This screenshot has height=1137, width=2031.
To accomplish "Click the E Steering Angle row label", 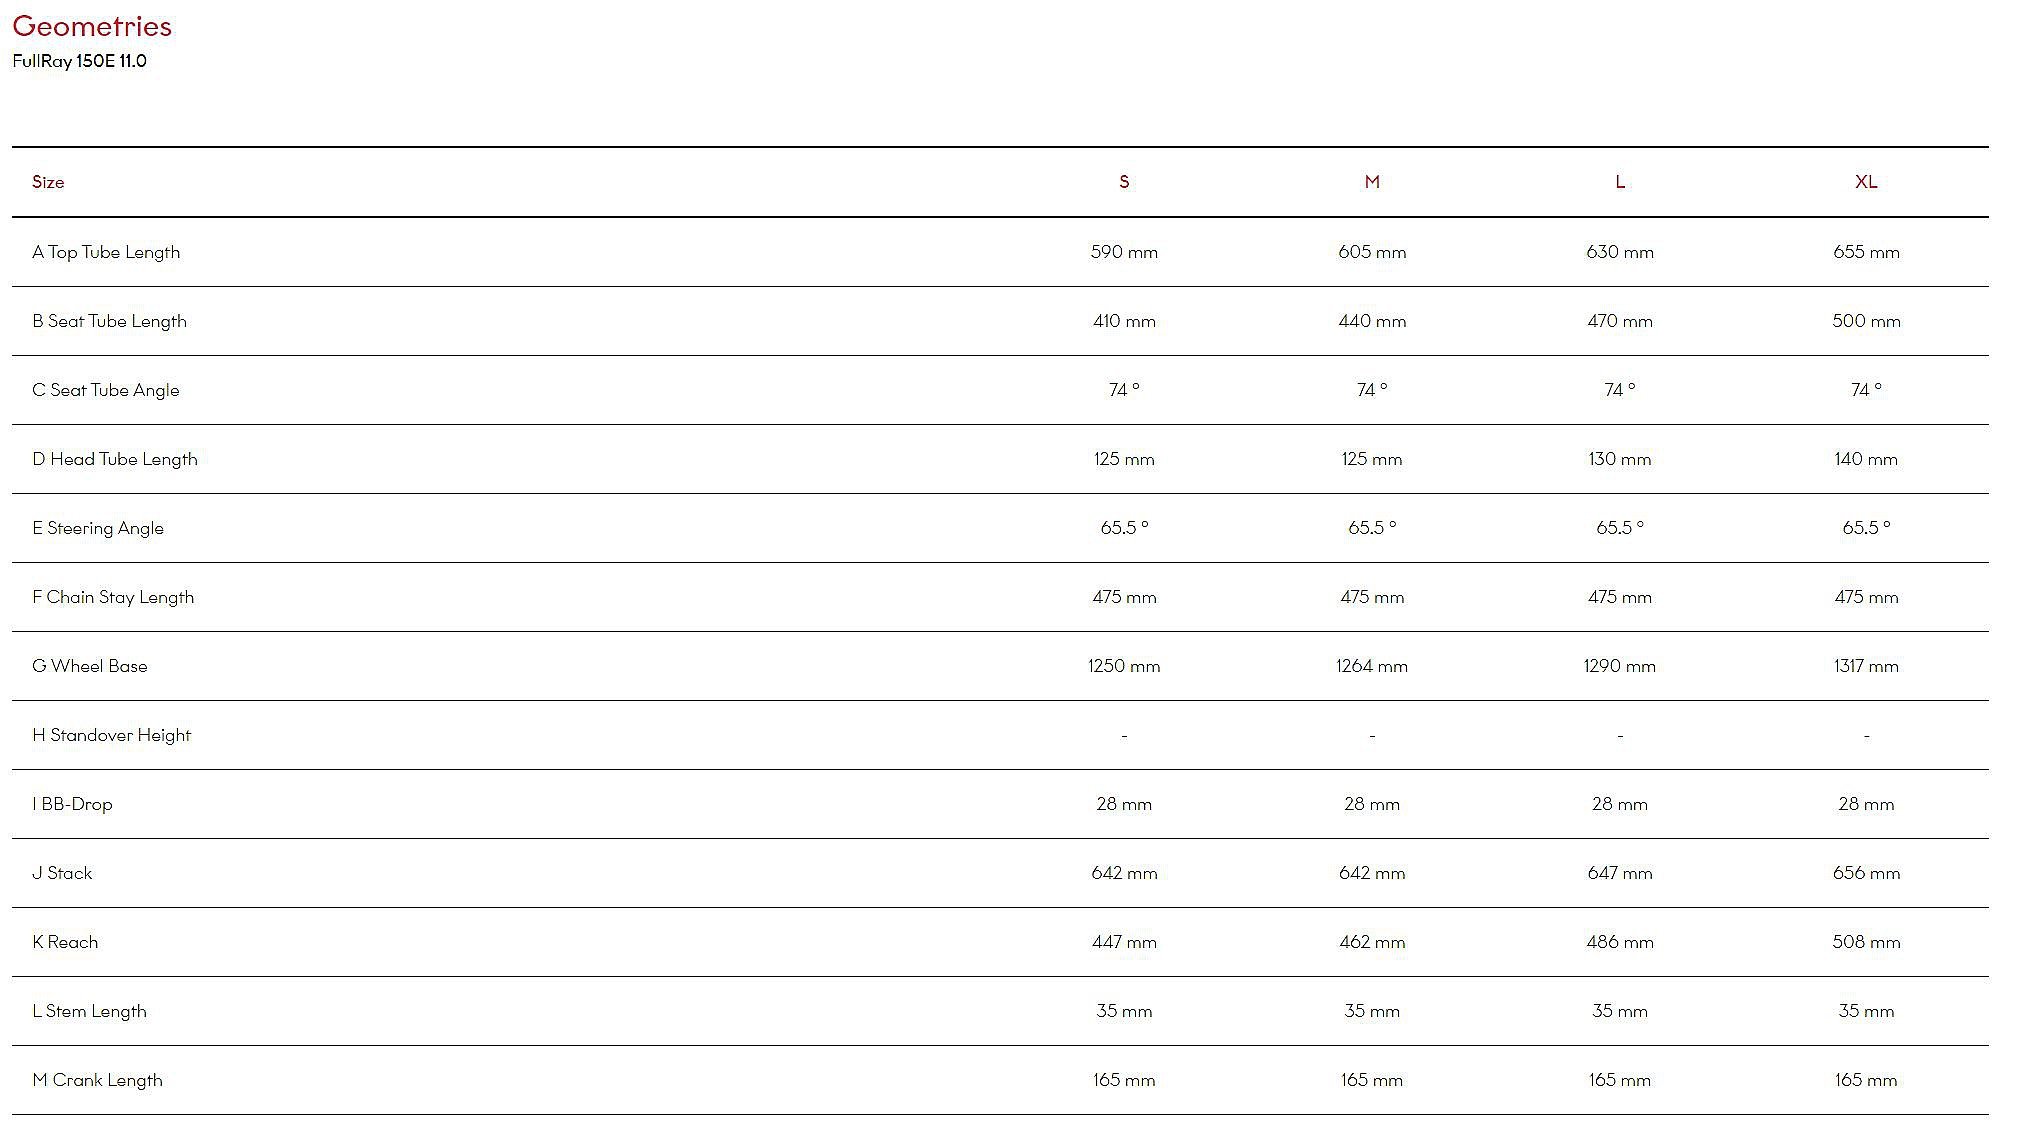I will [x=98, y=528].
